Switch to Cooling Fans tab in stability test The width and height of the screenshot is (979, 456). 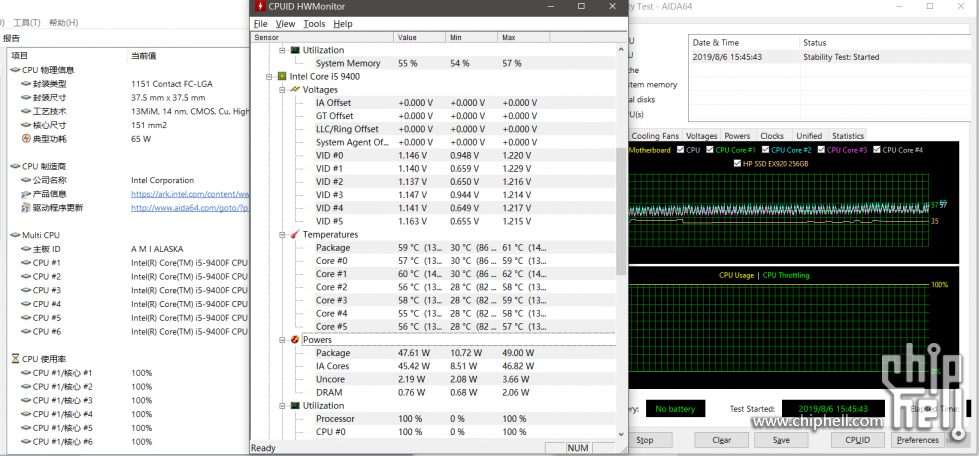click(655, 136)
